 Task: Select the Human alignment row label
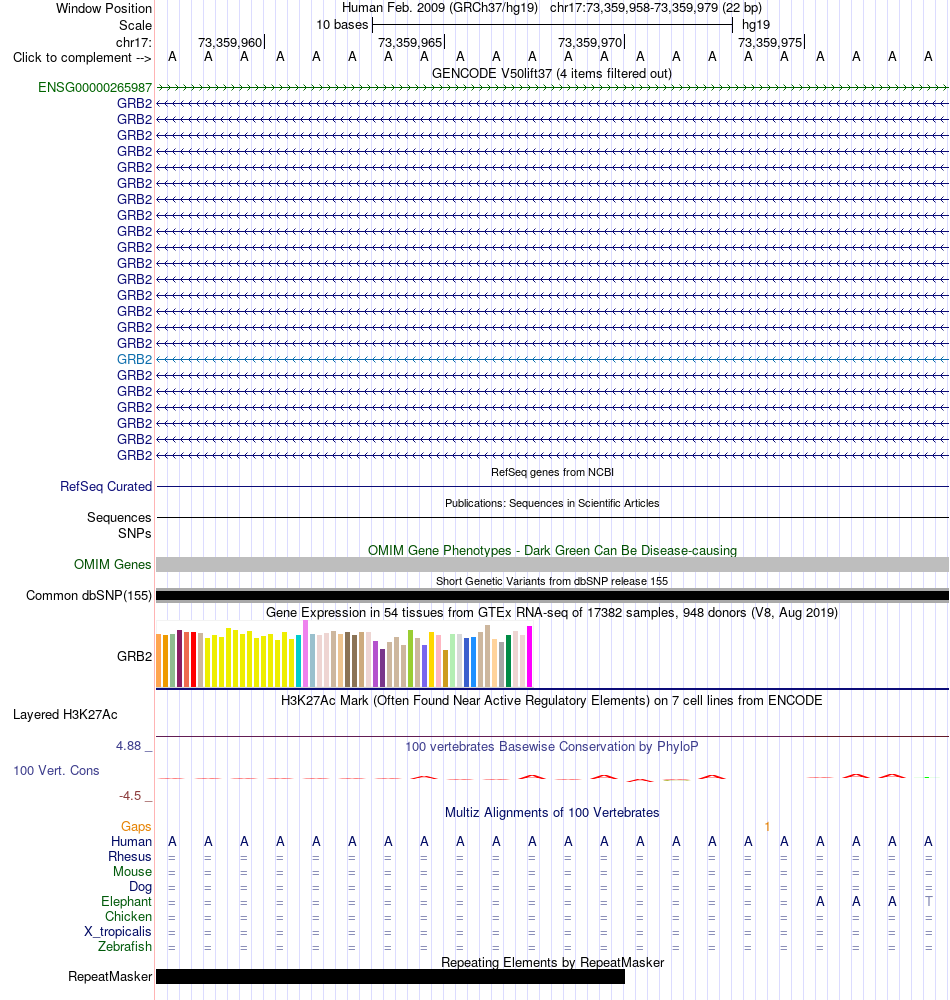[131, 841]
